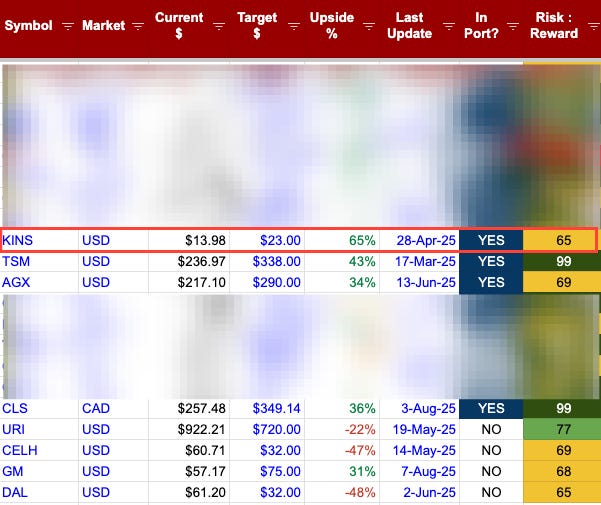Click the CLS symbol cell
The image size is (601, 505).
point(40,408)
